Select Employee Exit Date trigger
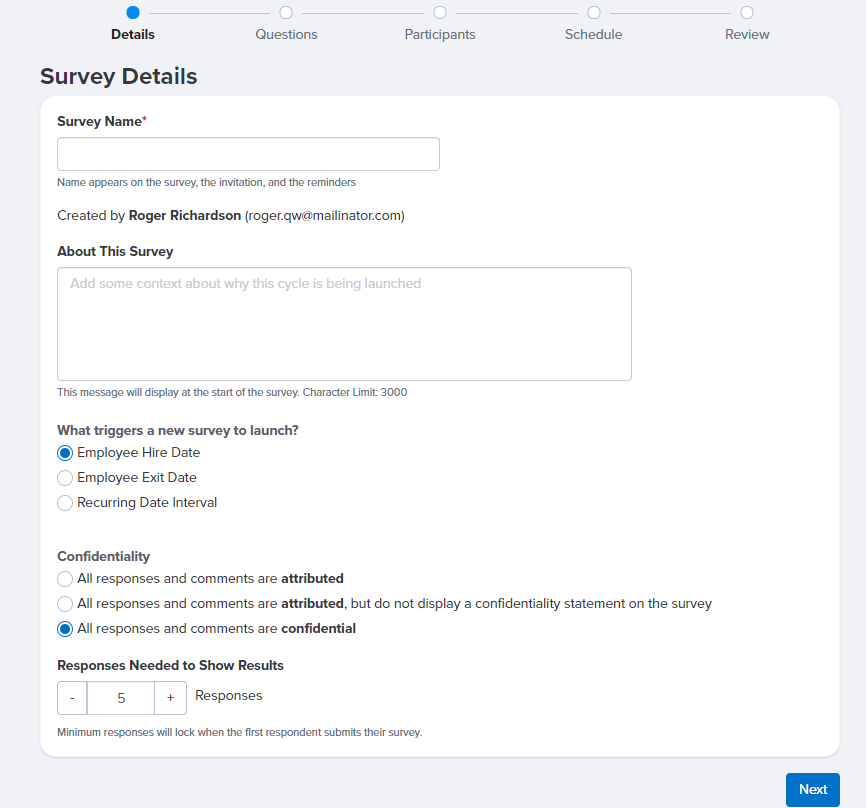Screen dimensions: 866x808 [65, 477]
